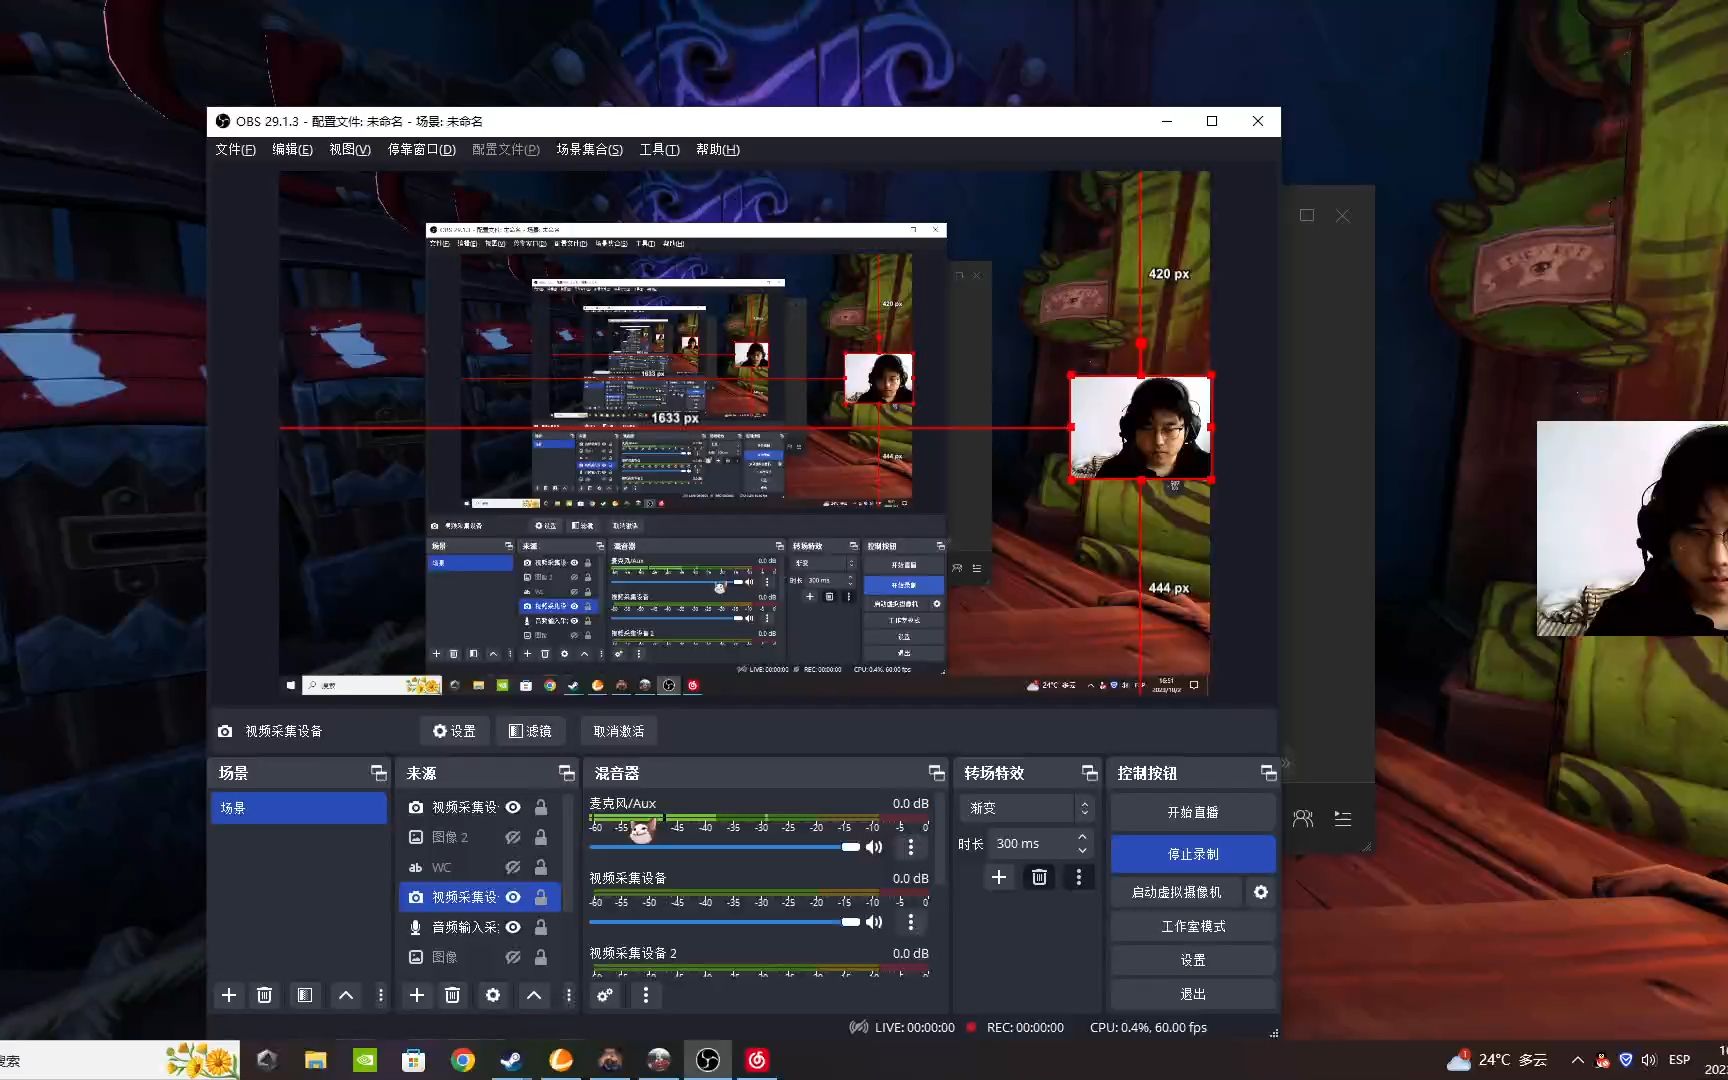Viewport: 1728px width, 1080px height.
Task: Click 启动虚拟摄像机 button
Action: [x=1176, y=892]
